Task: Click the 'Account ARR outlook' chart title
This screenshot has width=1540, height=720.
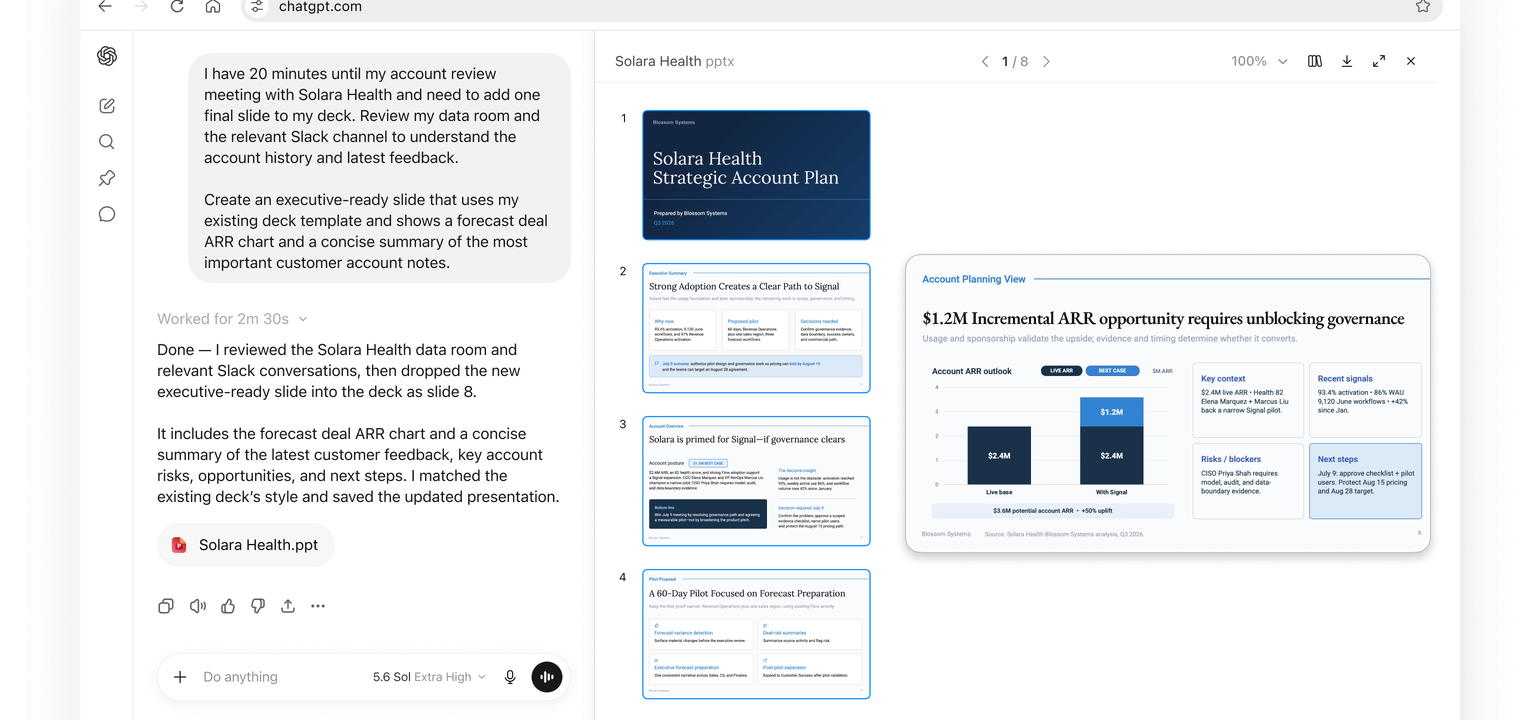Action: (972, 371)
